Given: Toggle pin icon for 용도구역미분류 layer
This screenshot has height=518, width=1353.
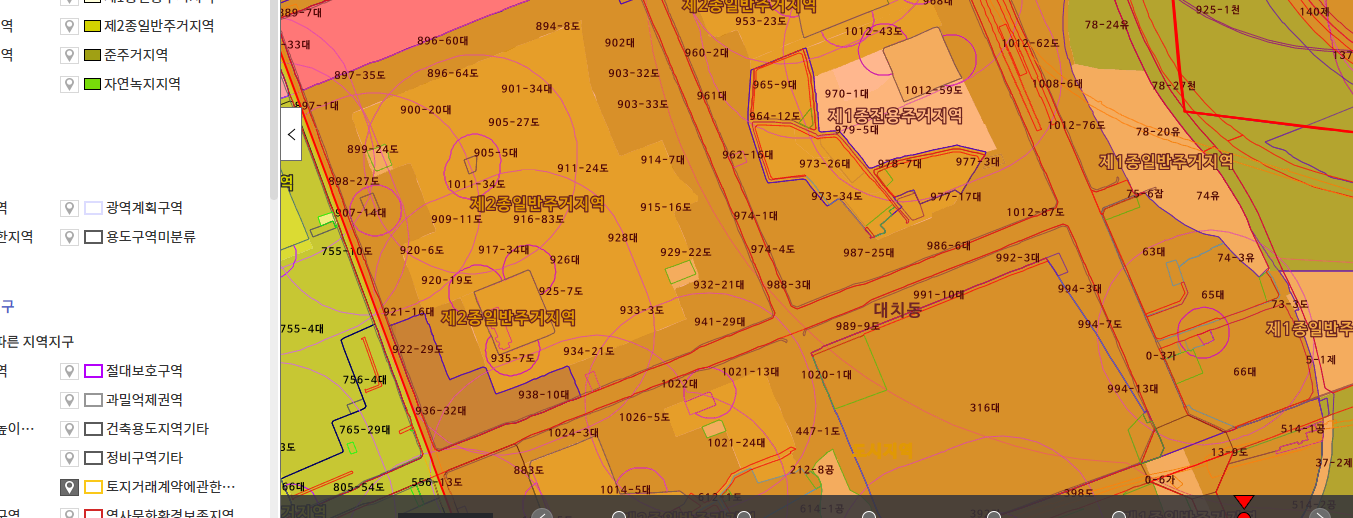Looking at the screenshot, I should (x=69, y=238).
